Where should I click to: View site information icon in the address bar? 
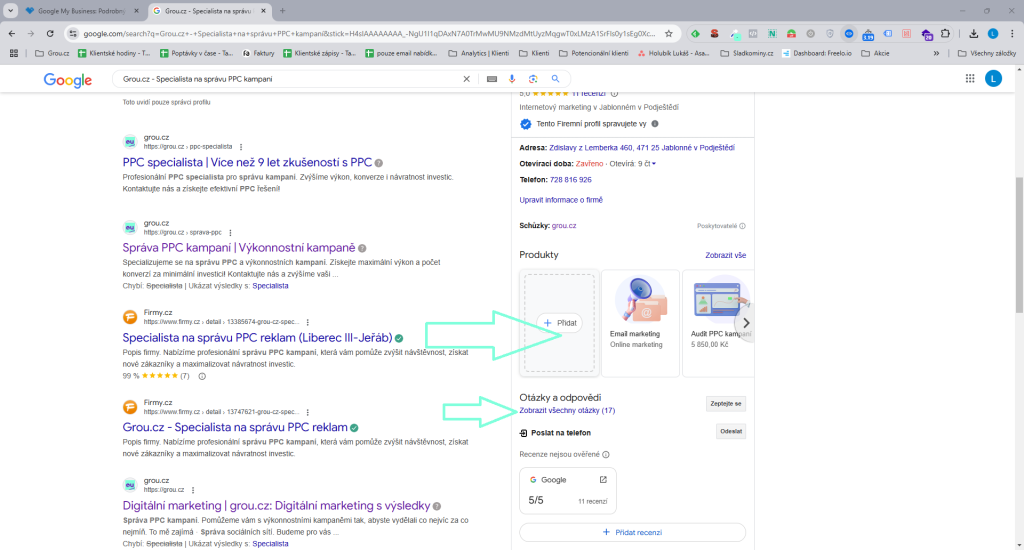point(72,33)
